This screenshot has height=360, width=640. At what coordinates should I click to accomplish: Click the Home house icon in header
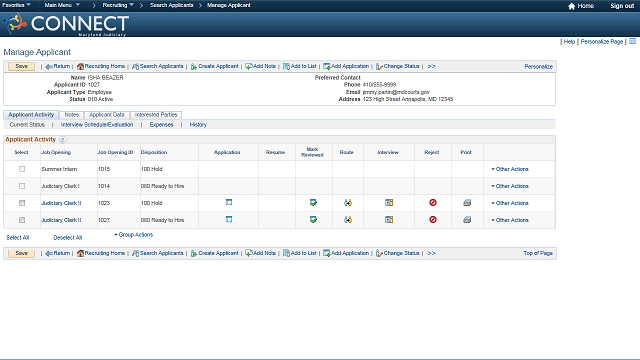coord(571,6)
